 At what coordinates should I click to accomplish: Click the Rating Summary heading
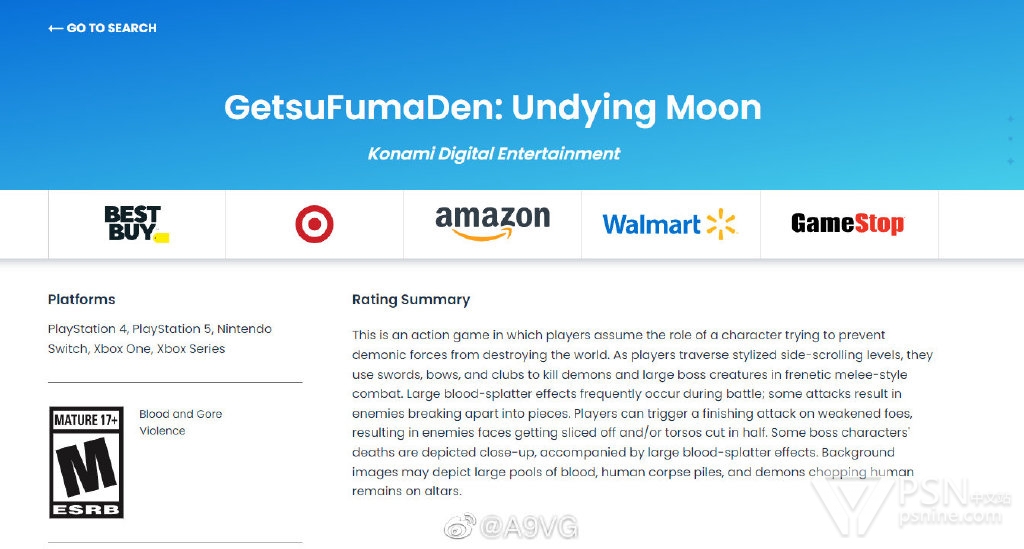[410, 299]
